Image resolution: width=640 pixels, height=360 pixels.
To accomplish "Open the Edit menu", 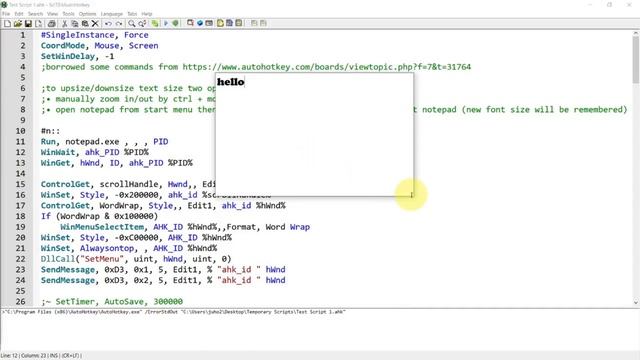I will 19,14.
